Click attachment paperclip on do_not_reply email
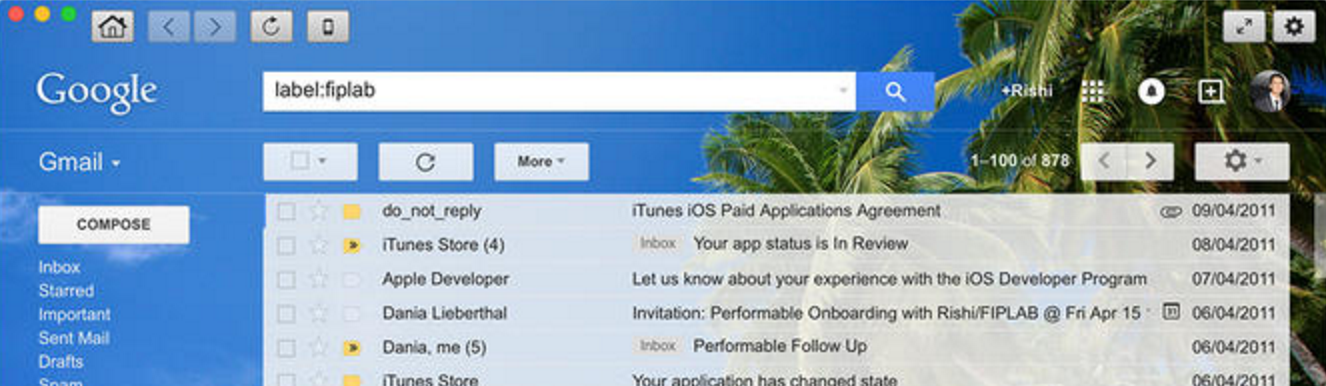 [1171, 211]
